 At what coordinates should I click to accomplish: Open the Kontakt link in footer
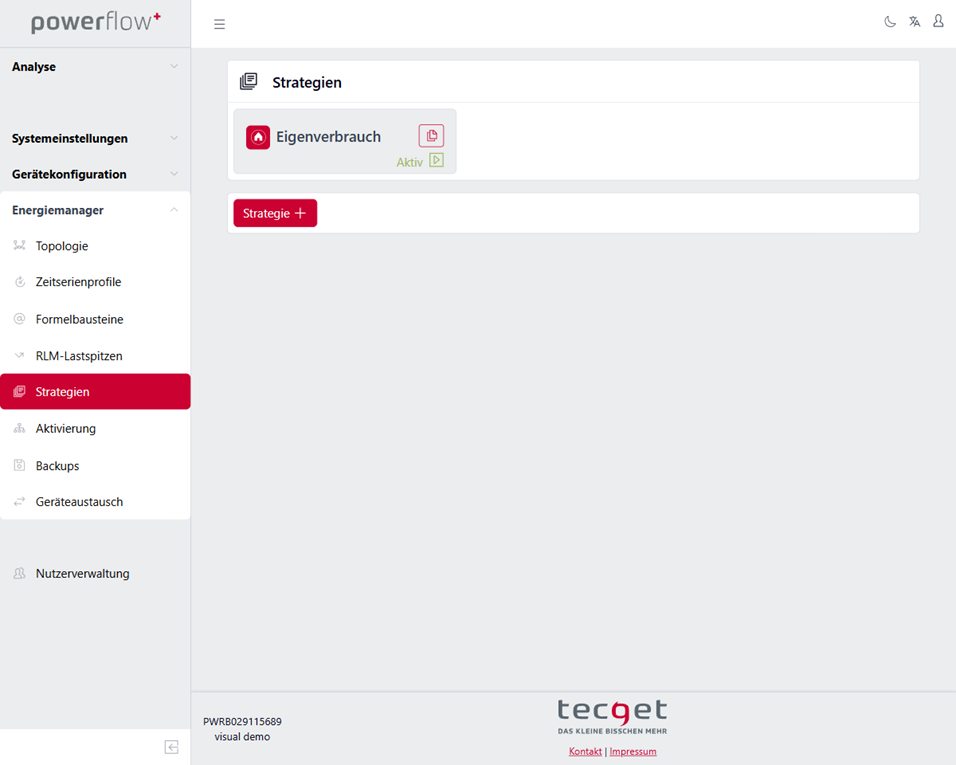(x=585, y=752)
